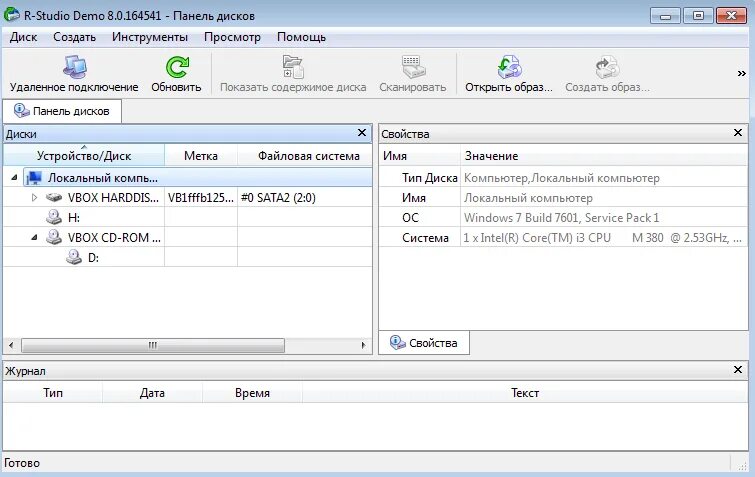Click the Тип Диска property name

430,178
